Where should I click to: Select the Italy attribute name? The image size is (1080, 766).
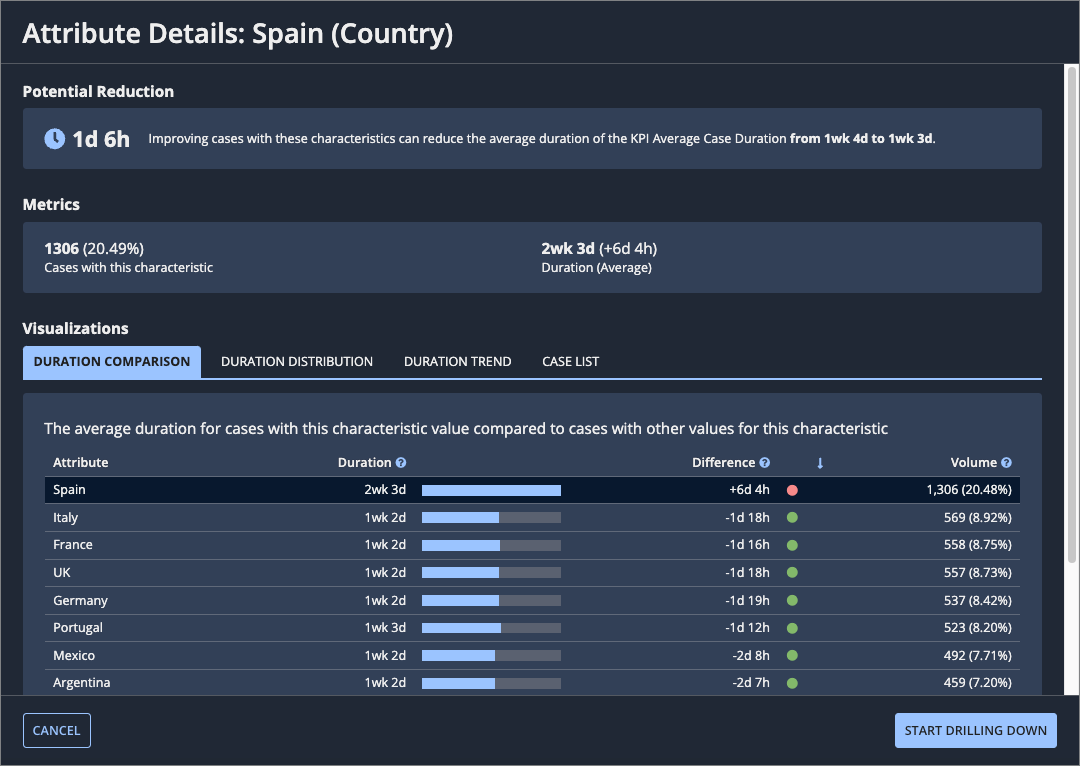[65, 517]
